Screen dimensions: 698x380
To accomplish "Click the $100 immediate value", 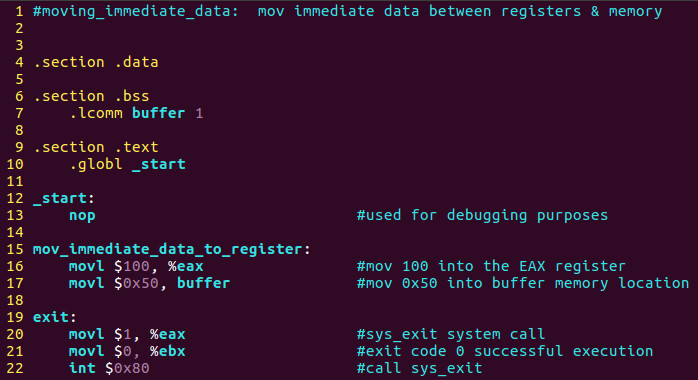I will pos(132,266).
